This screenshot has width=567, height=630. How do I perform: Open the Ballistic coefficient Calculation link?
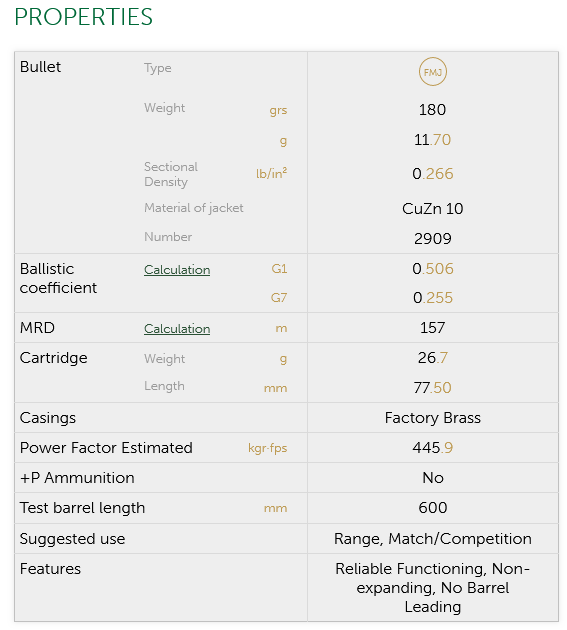(177, 270)
